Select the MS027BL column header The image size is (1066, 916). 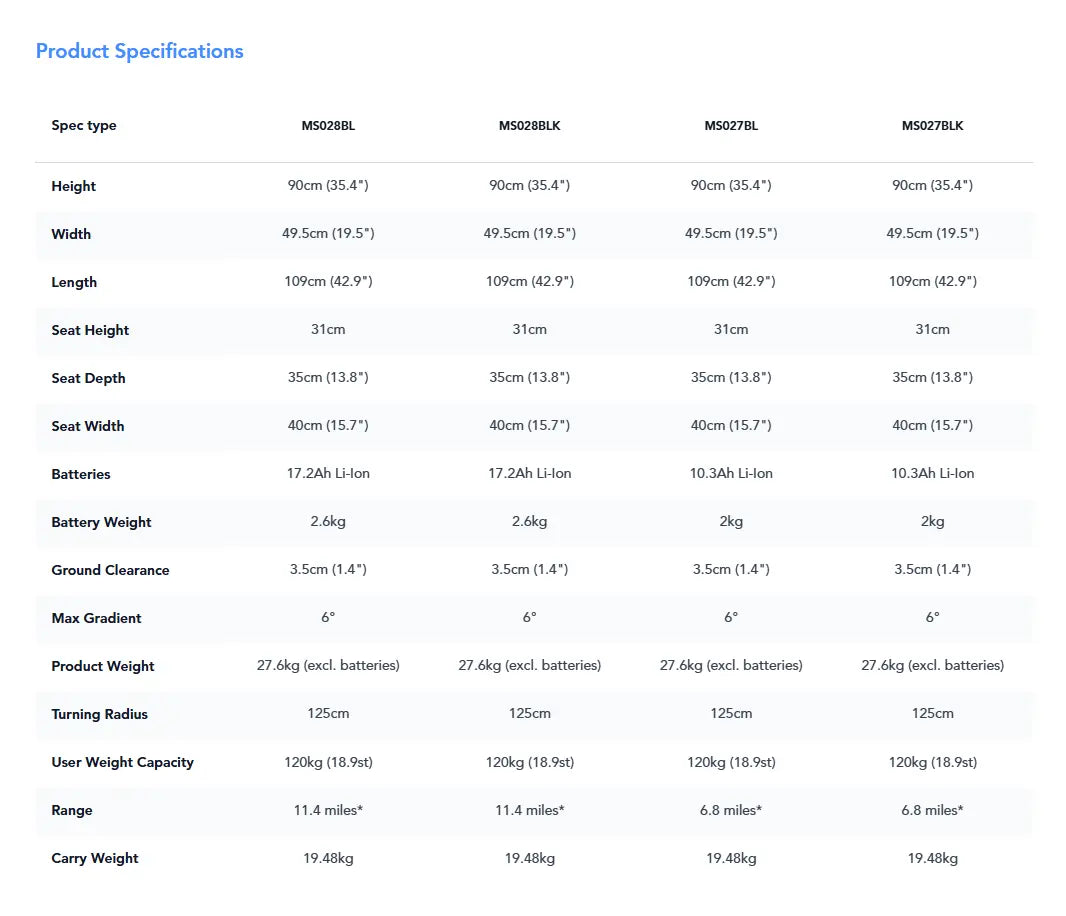tap(731, 126)
